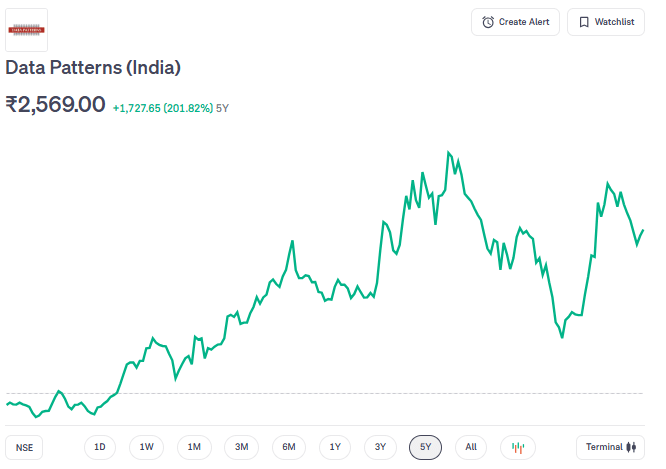Select the 3M time range
The width and height of the screenshot is (666, 469).
point(241,447)
